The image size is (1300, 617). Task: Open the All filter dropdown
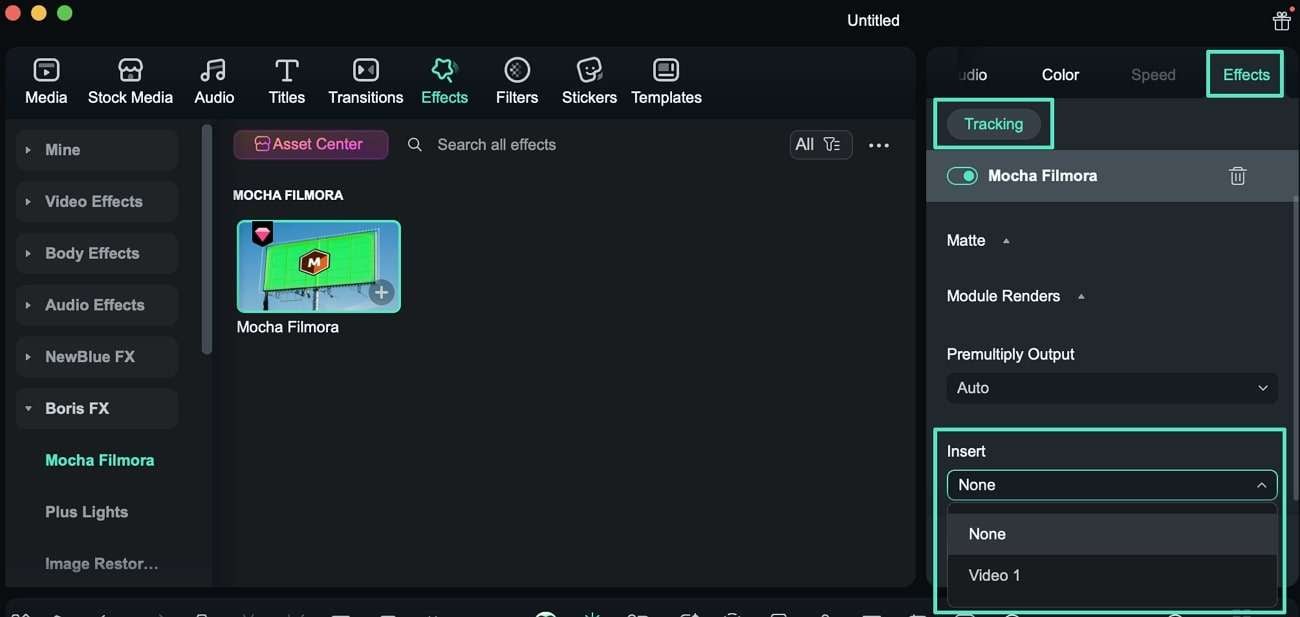pyautogui.click(x=821, y=145)
